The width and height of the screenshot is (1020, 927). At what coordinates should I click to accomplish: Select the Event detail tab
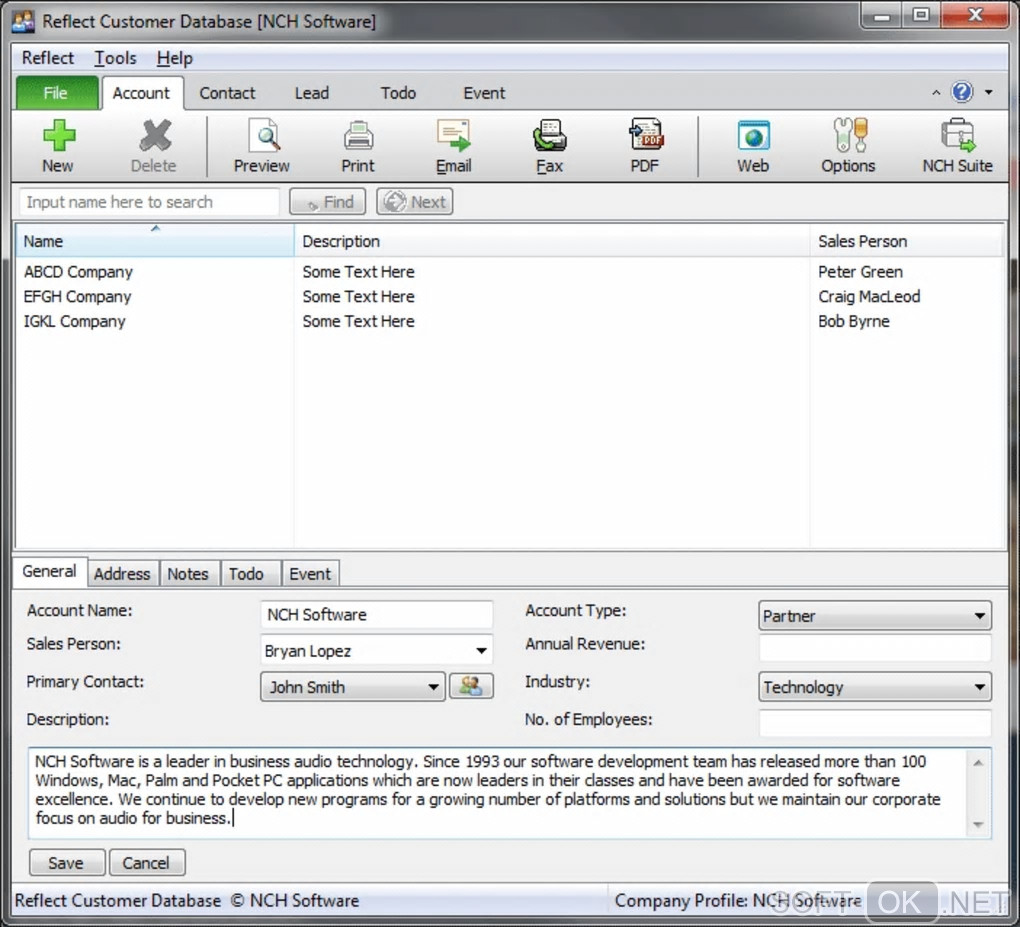pyautogui.click(x=310, y=574)
